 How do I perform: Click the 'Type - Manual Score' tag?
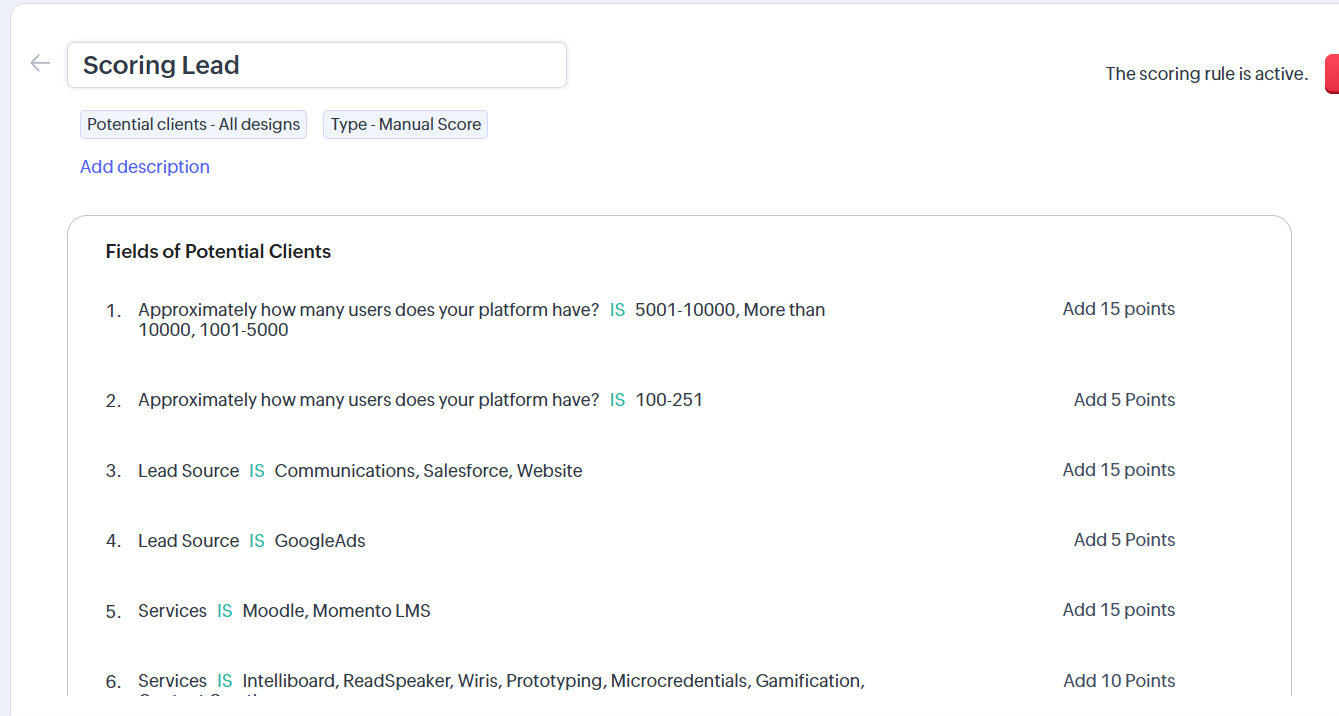coord(405,124)
